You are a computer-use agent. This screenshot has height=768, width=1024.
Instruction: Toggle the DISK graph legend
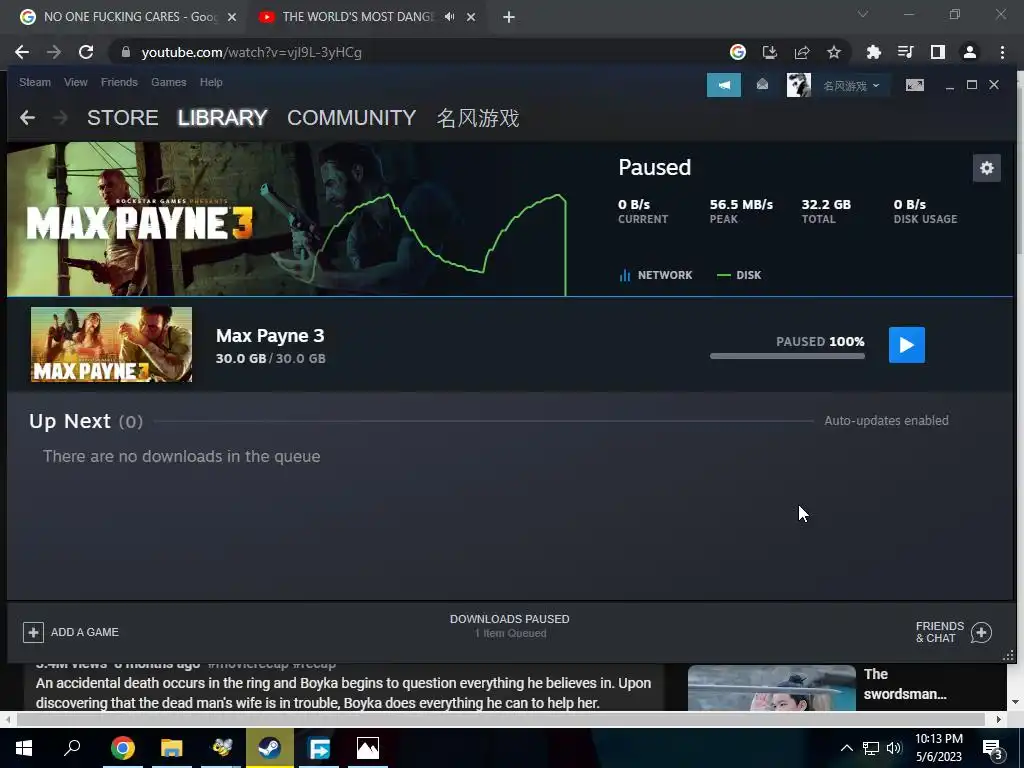click(x=739, y=275)
